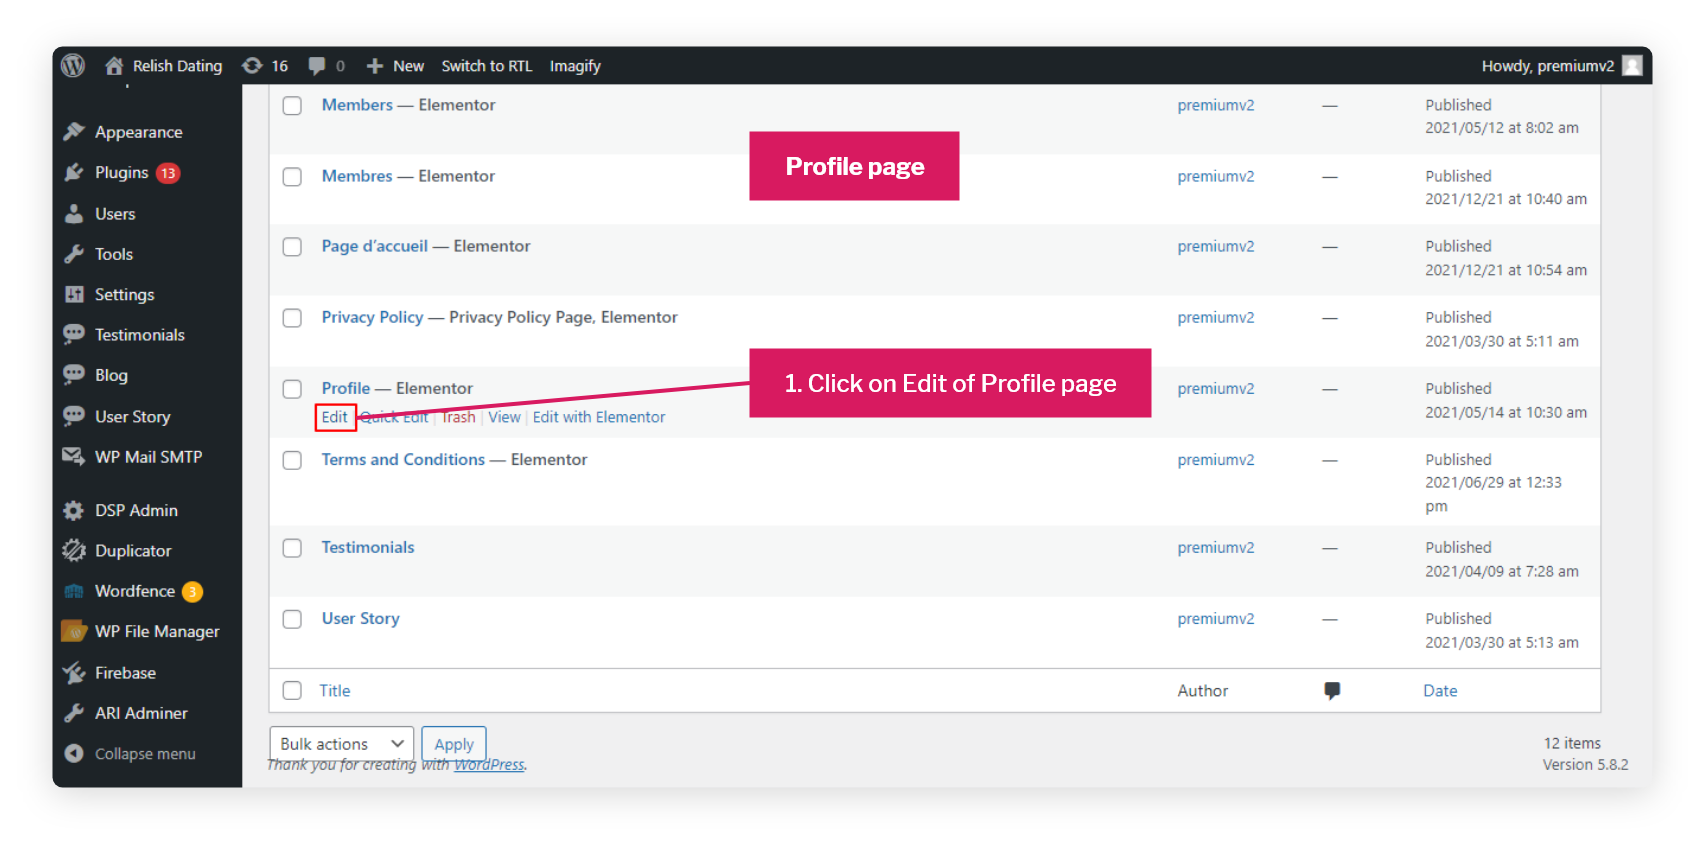
Task: Open the Howdy, premiumv2 account menu
Action: point(1562,66)
